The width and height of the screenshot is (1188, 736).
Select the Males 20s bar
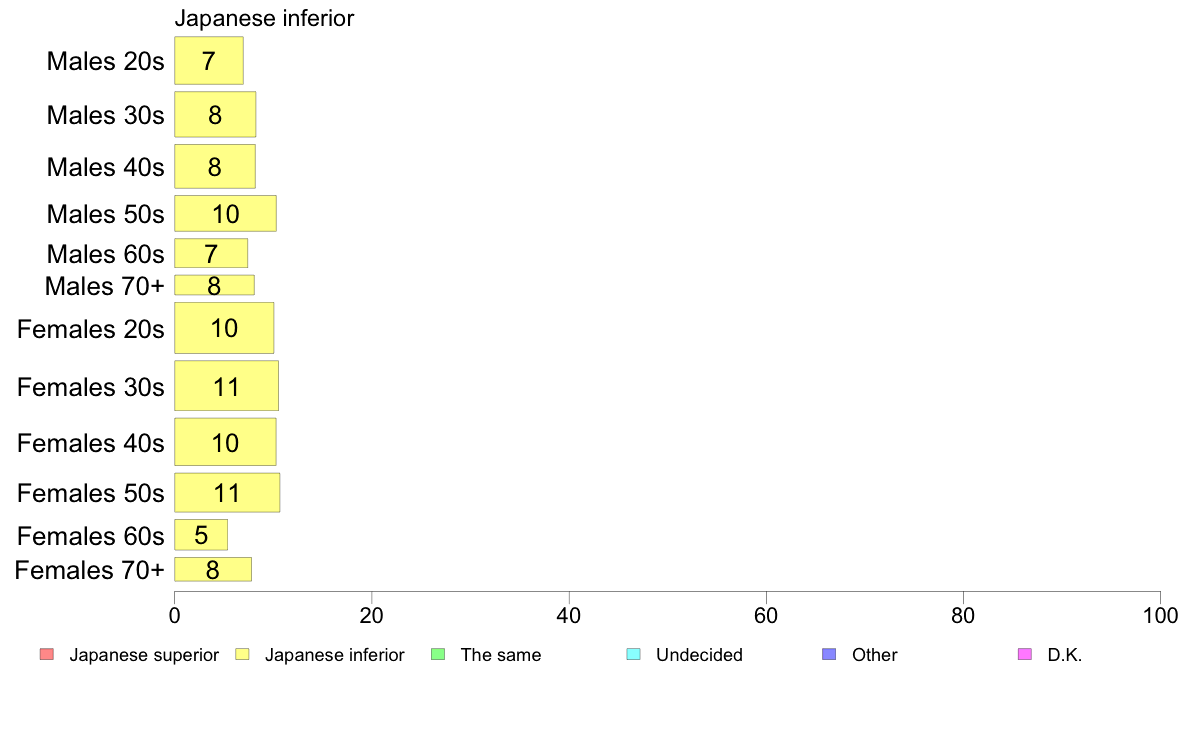209,61
